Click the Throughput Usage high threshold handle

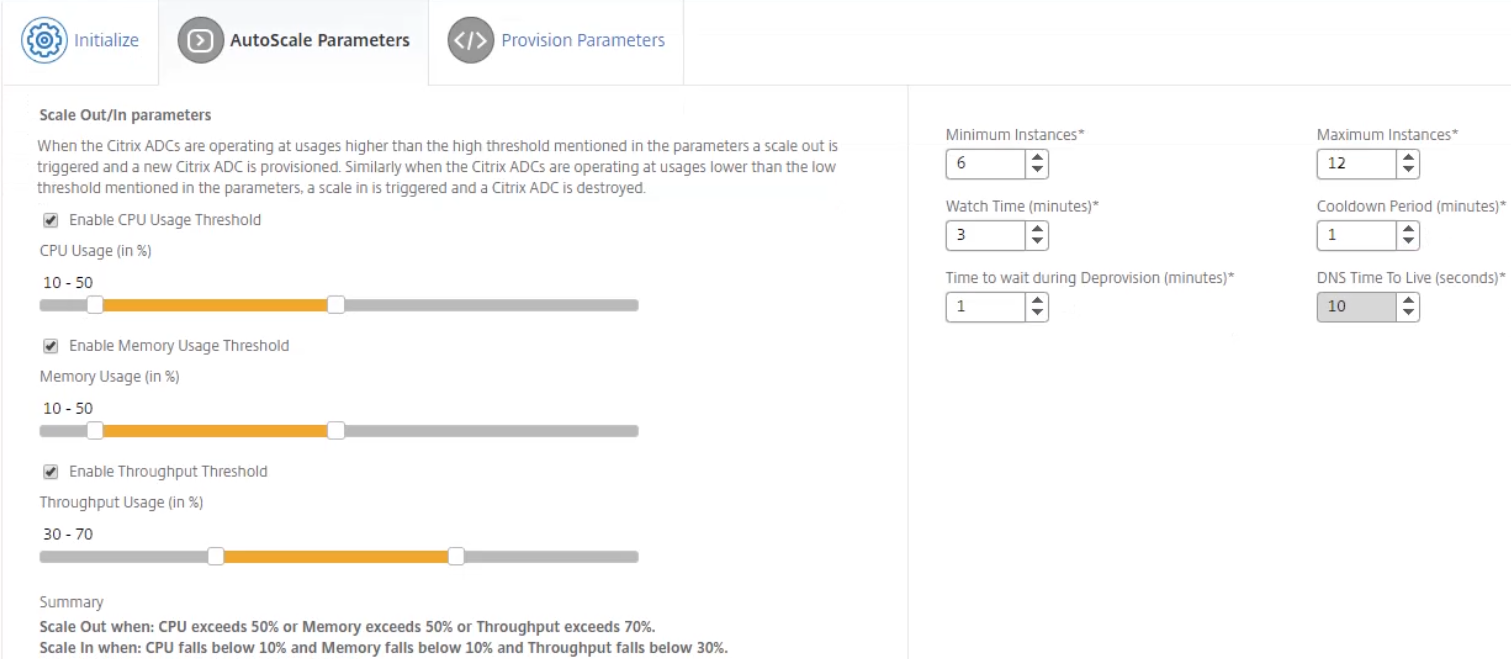(456, 557)
